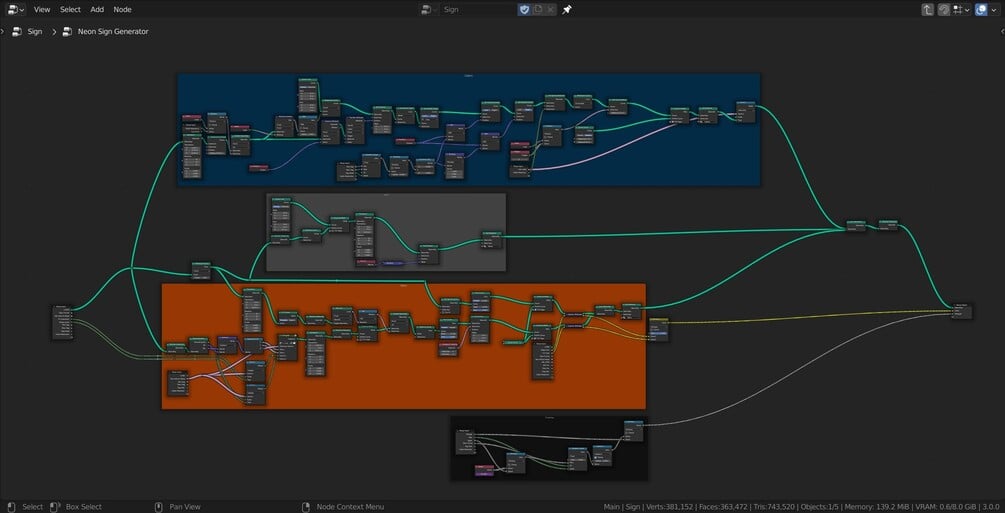
Task: Toggle the pin node tree icon
Action: (x=567, y=10)
